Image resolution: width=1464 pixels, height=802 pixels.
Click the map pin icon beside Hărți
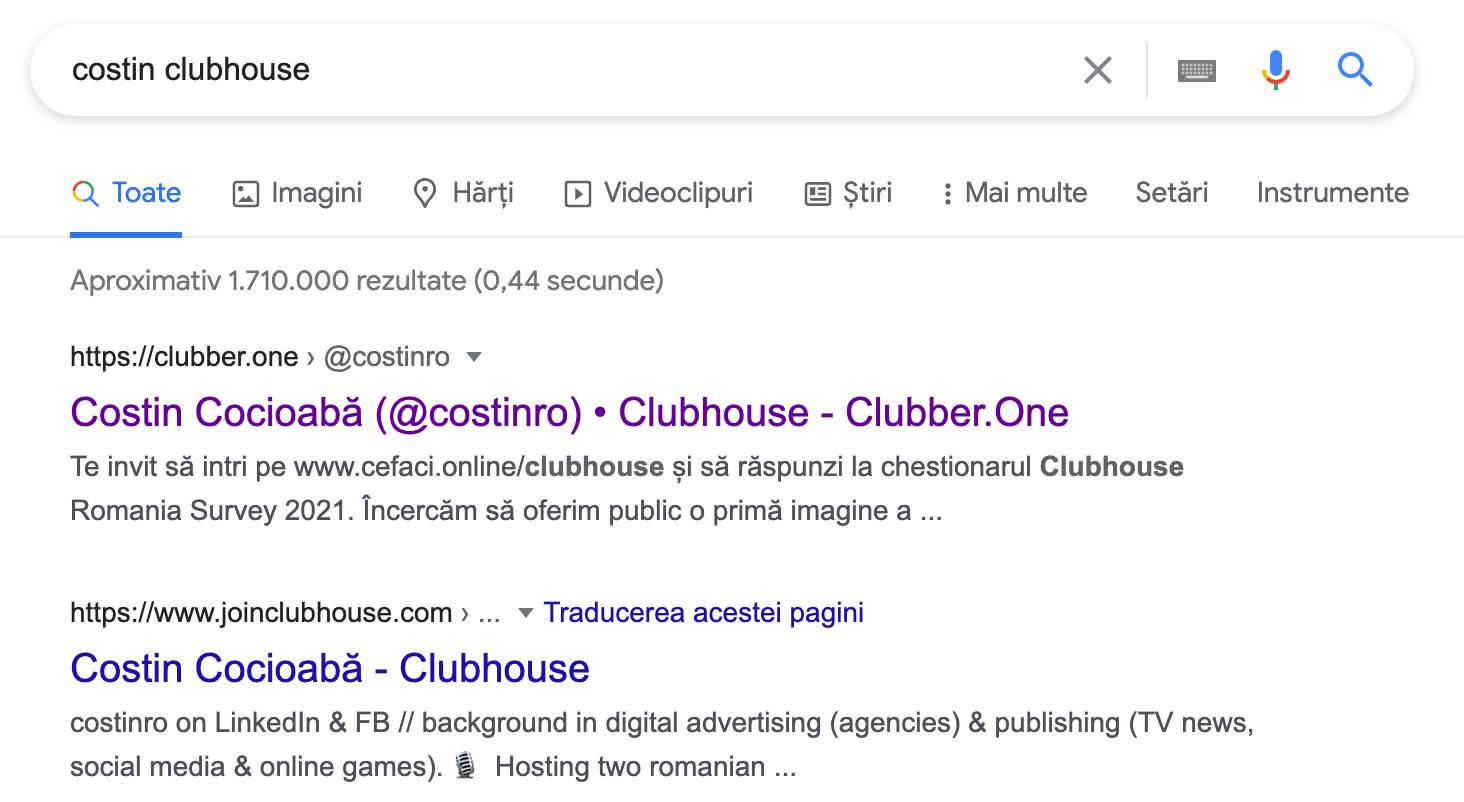tap(425, 193)
